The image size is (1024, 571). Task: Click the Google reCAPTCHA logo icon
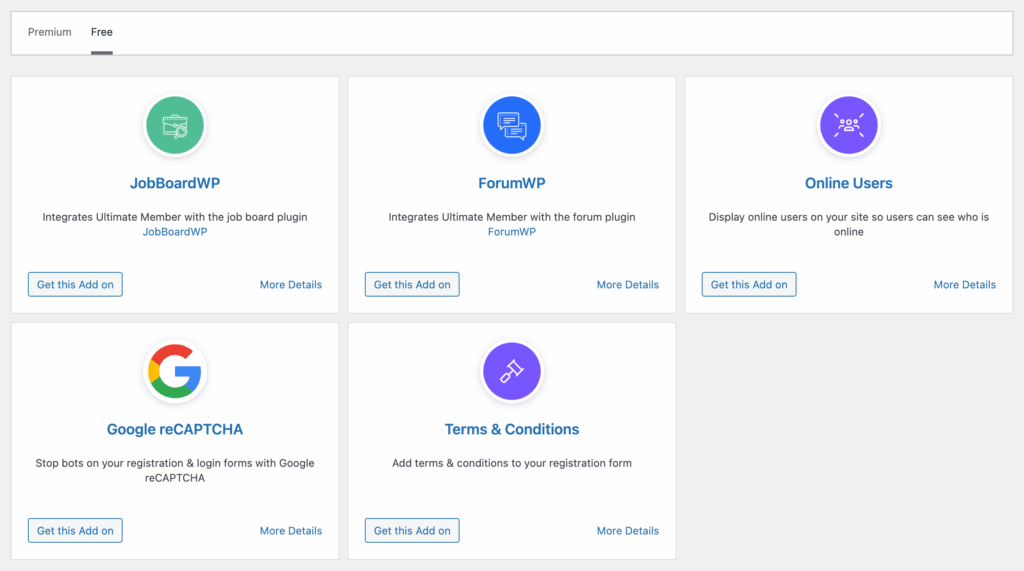tap(175, 371)
